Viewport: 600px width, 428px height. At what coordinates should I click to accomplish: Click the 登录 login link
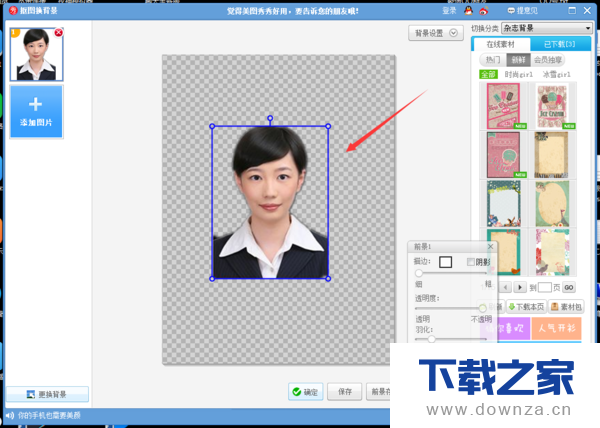coord(449,11)
